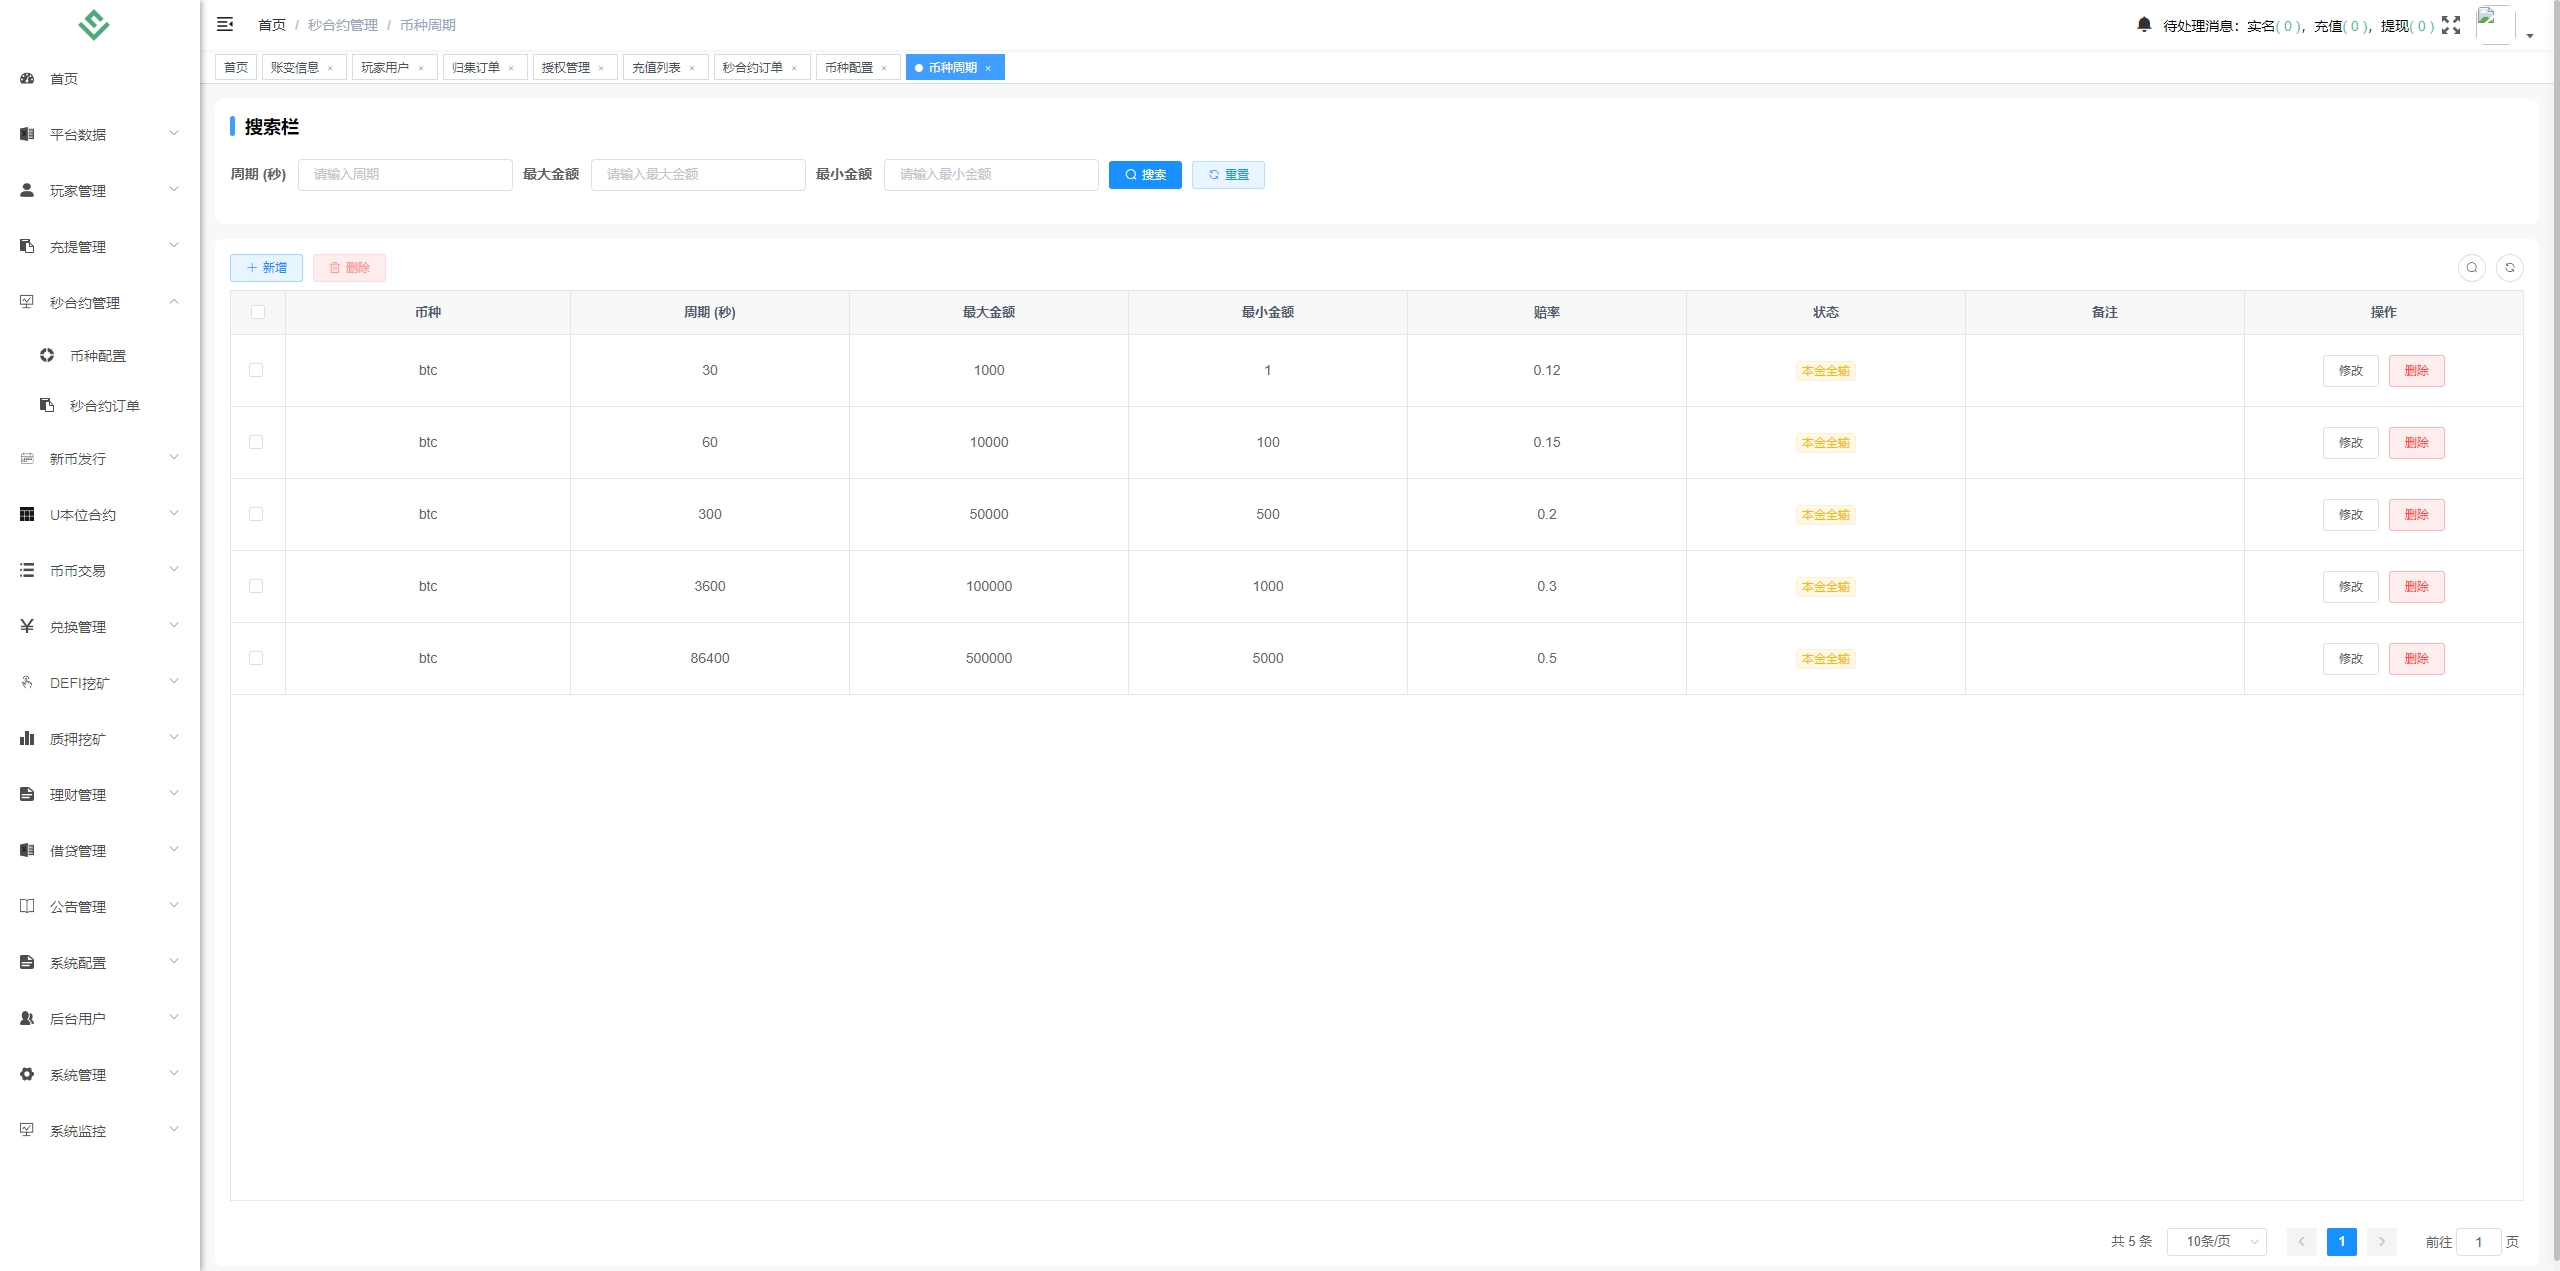Collapse the 秒合约管理 menu chevron
The image size is (2560, 1271).
[174, 301]
